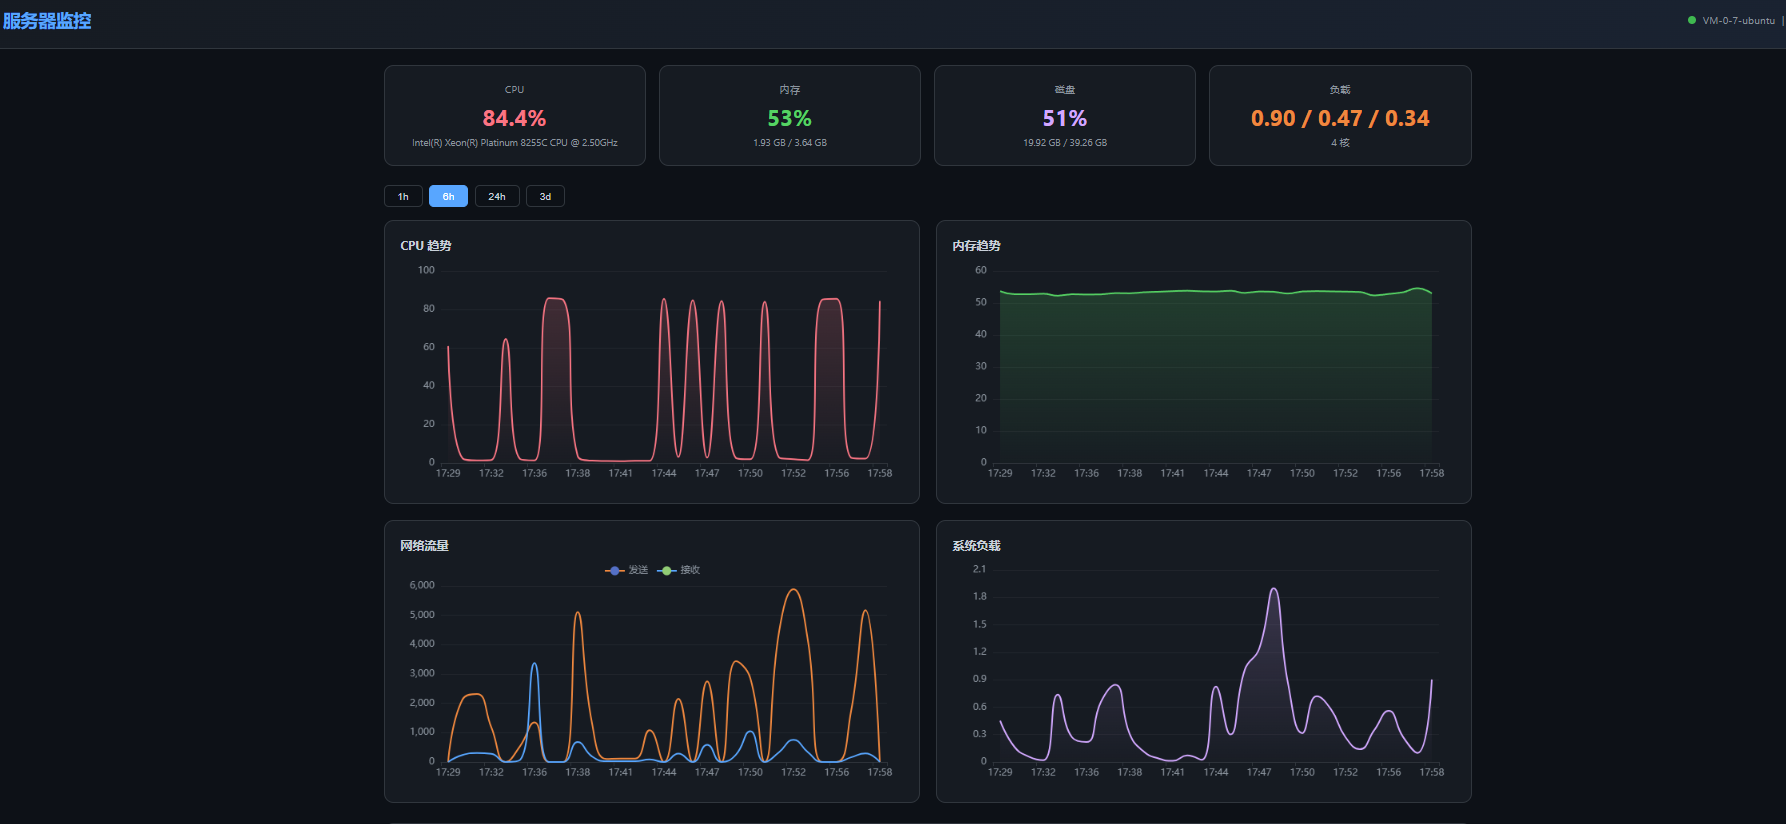1786x824 pixels.
Task: Open the 磁盘 51% stat card
Action: [1065, 115]
